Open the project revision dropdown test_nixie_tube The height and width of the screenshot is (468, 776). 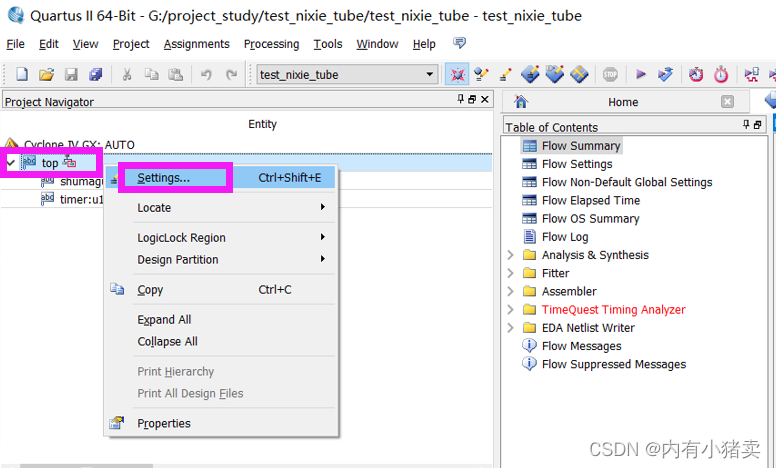pyautogui.click(x=347, y=75)
